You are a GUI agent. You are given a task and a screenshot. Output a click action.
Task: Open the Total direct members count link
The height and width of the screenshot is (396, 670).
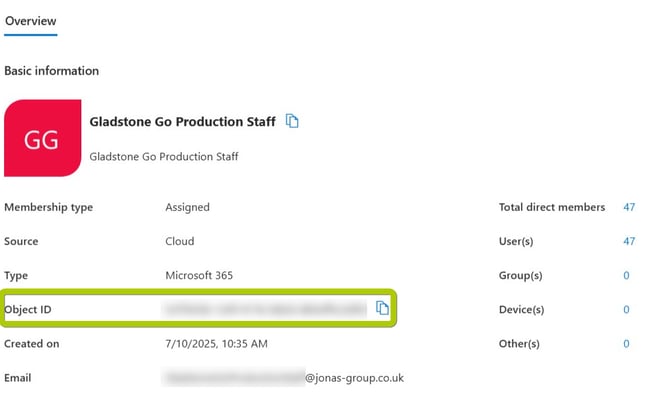[x=629, y=207]
